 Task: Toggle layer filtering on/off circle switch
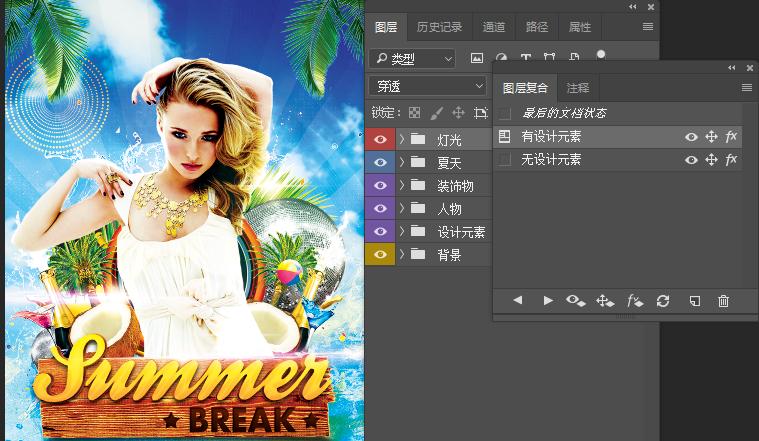601,55
